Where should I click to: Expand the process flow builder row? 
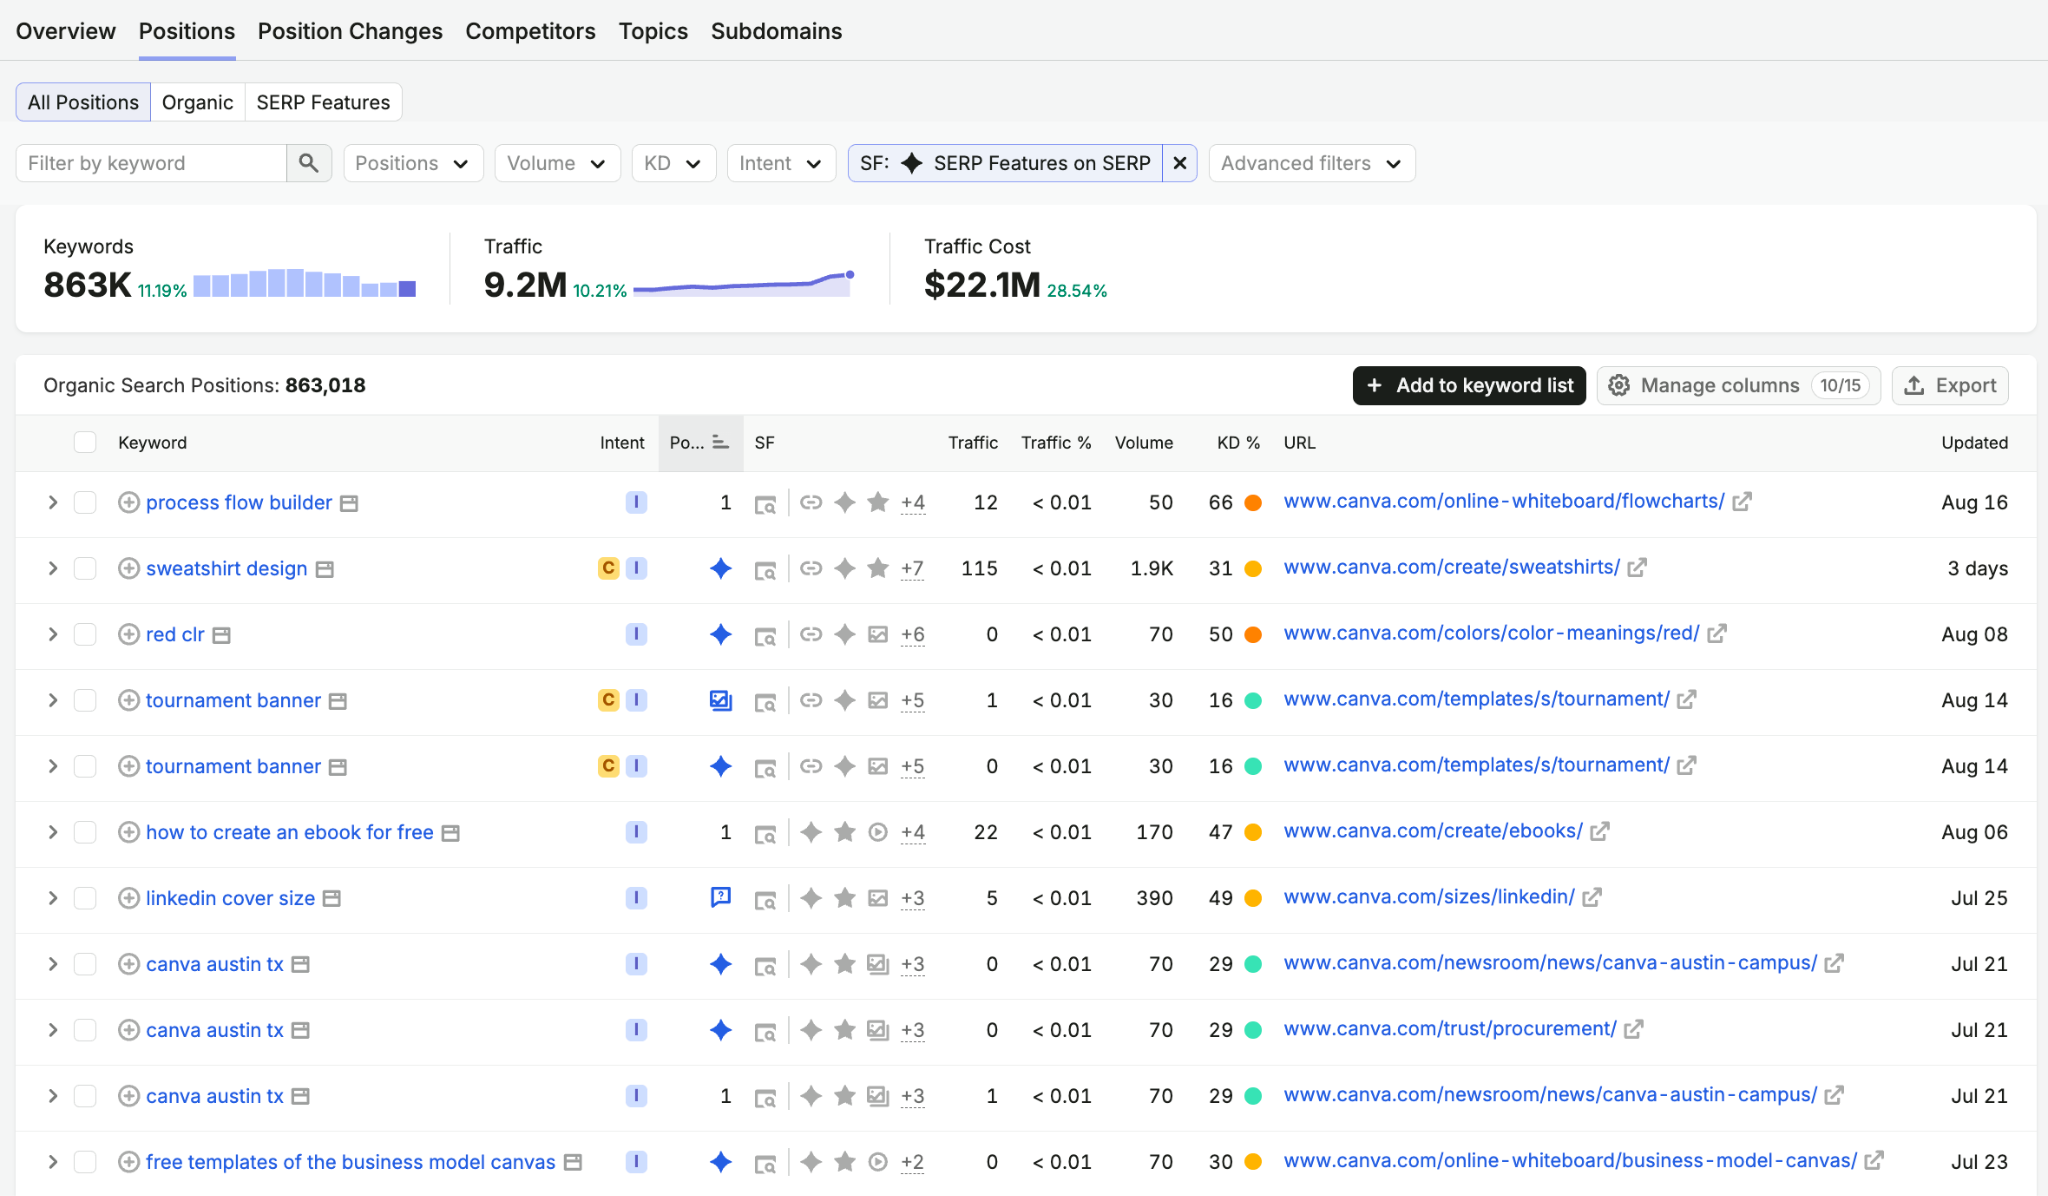click(x=53, y=502)
